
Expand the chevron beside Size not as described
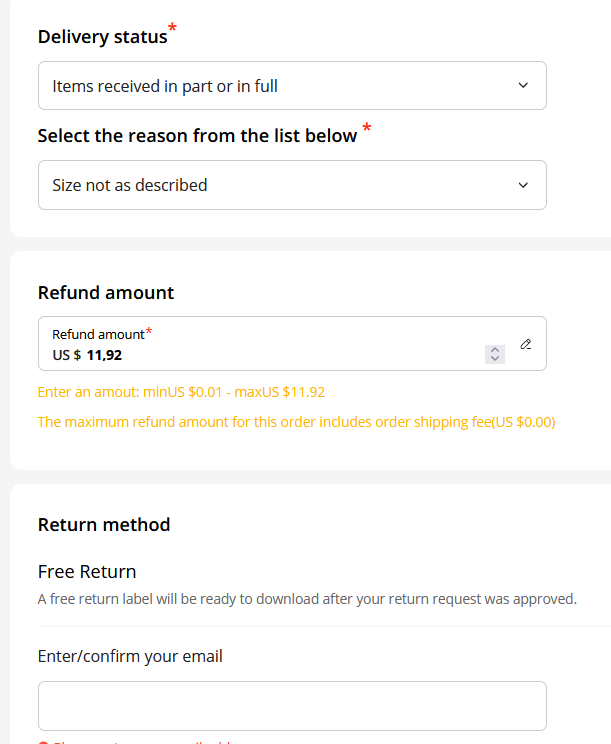[523, 185]
